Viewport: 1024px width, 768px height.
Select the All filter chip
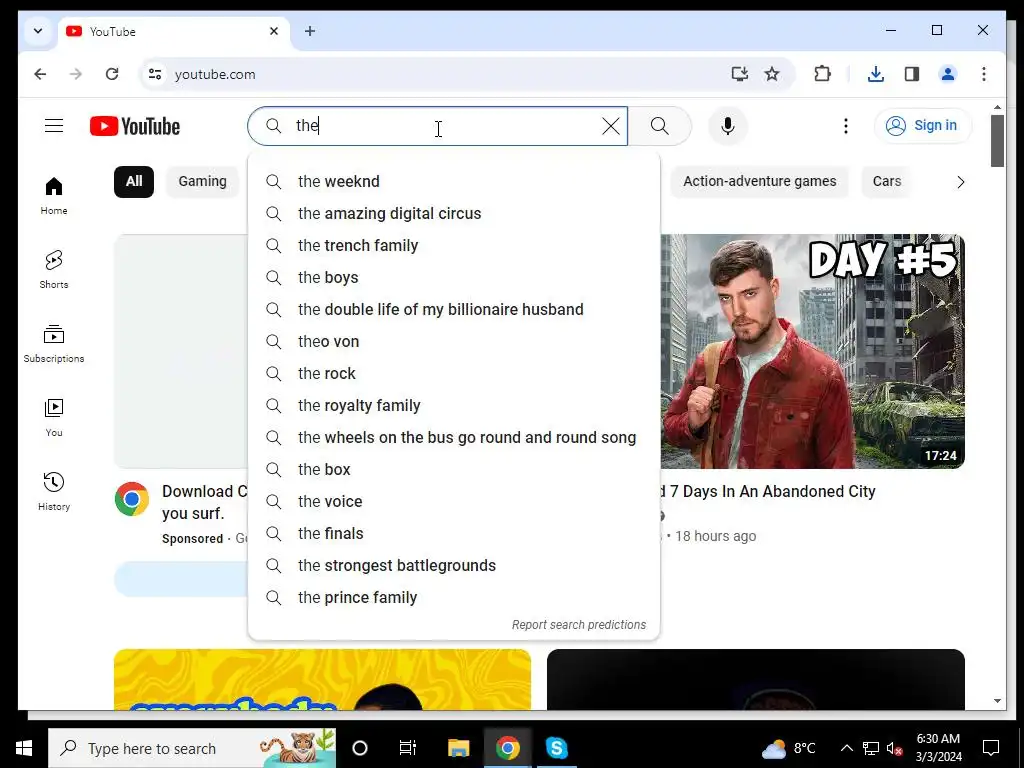pos(134,182)
